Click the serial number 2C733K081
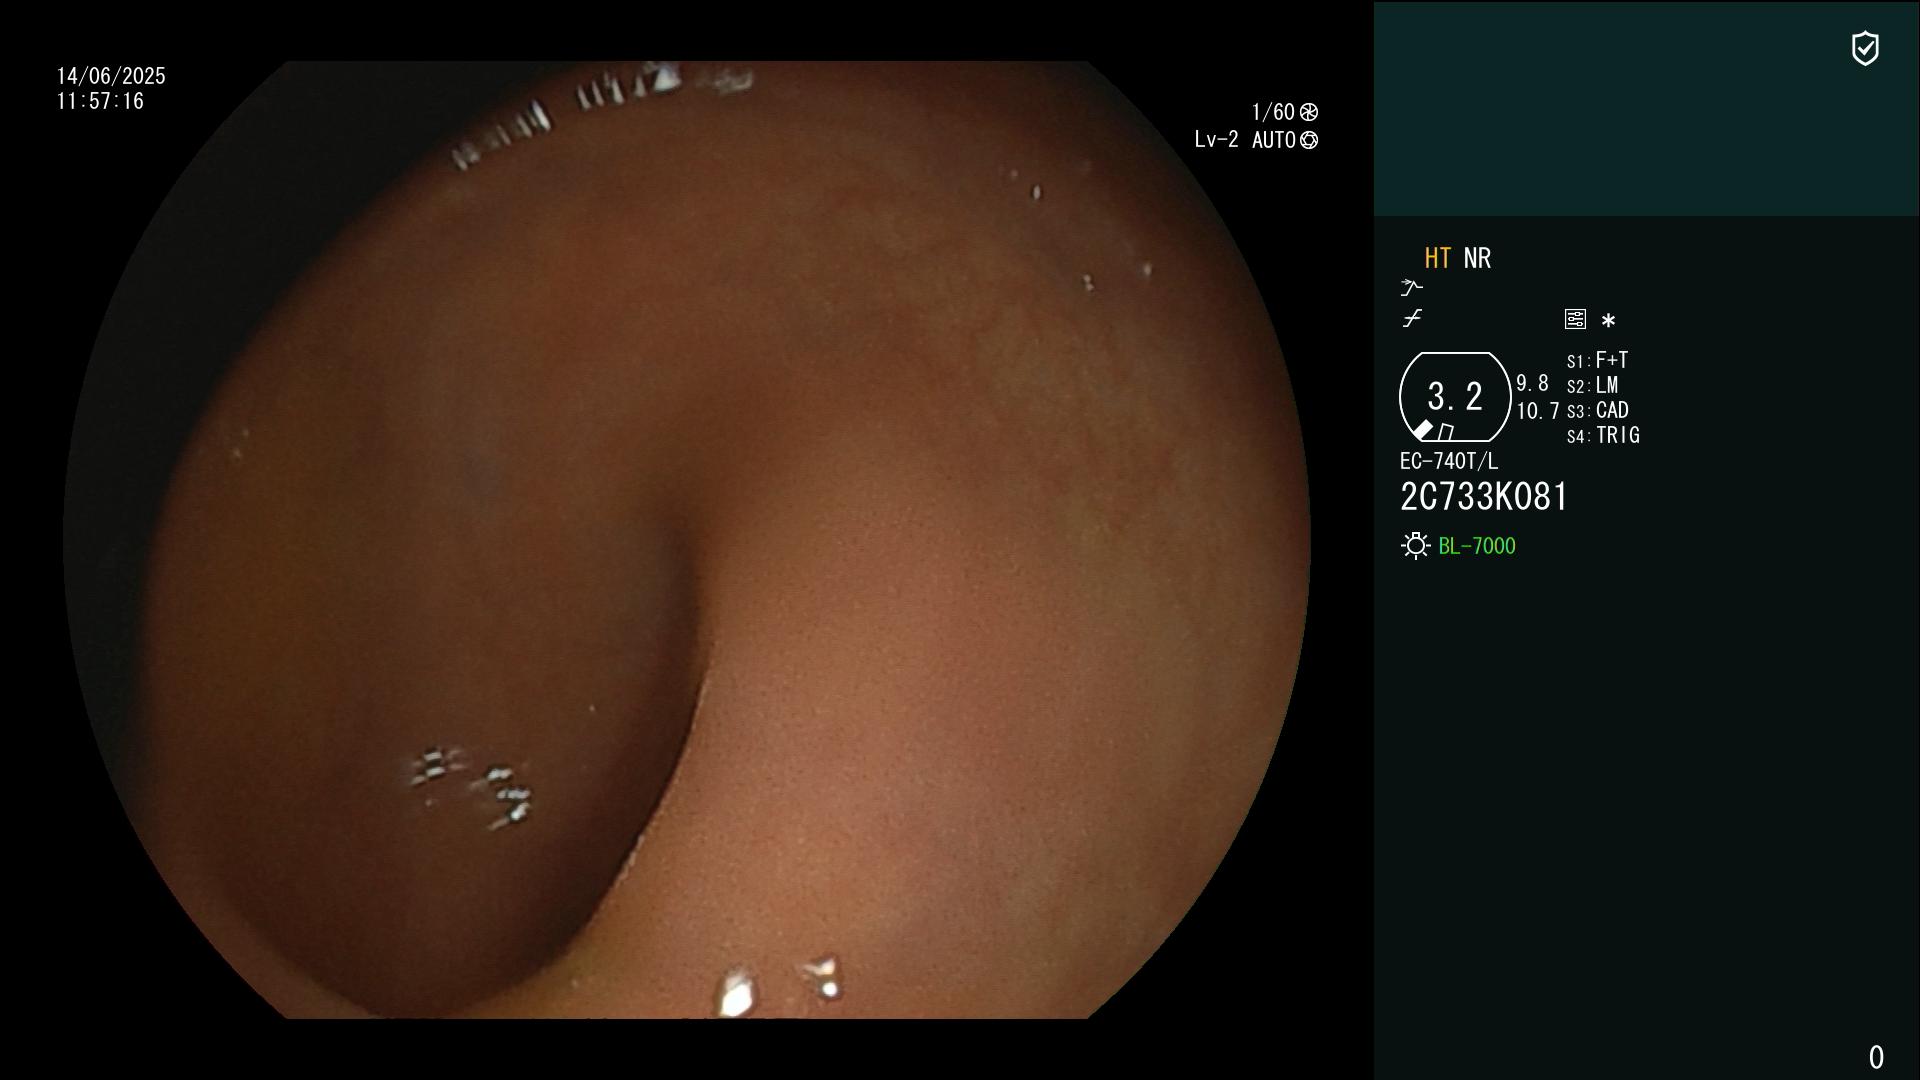This screenshot has width=1920, height=1080. 1484,497
